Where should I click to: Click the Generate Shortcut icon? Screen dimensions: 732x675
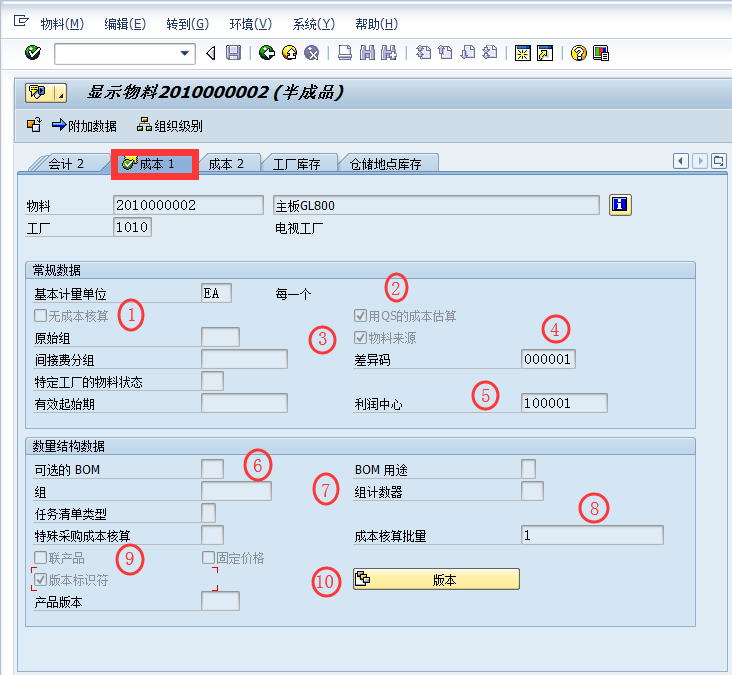click(x=545, y=53)
